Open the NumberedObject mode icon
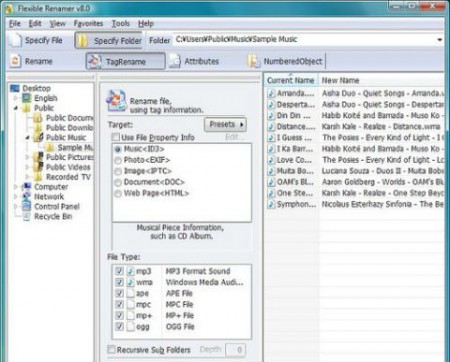Screen dimensions: 450x362 [254, 61]
